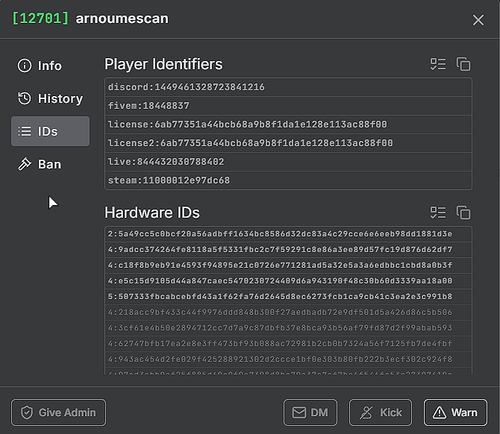Click the History clock icon
Image resolution: width=500 pixels, height=434 pixels.
(24, 99)
